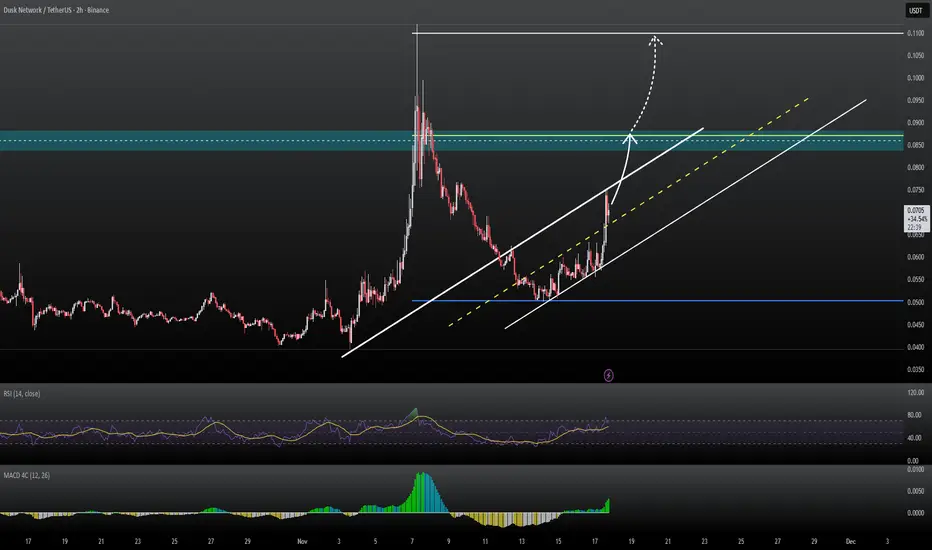The height and width of the screenshot is (550, 932).
Task: Select the white horizontal resistance line at 0.1100
Action: 657,33
